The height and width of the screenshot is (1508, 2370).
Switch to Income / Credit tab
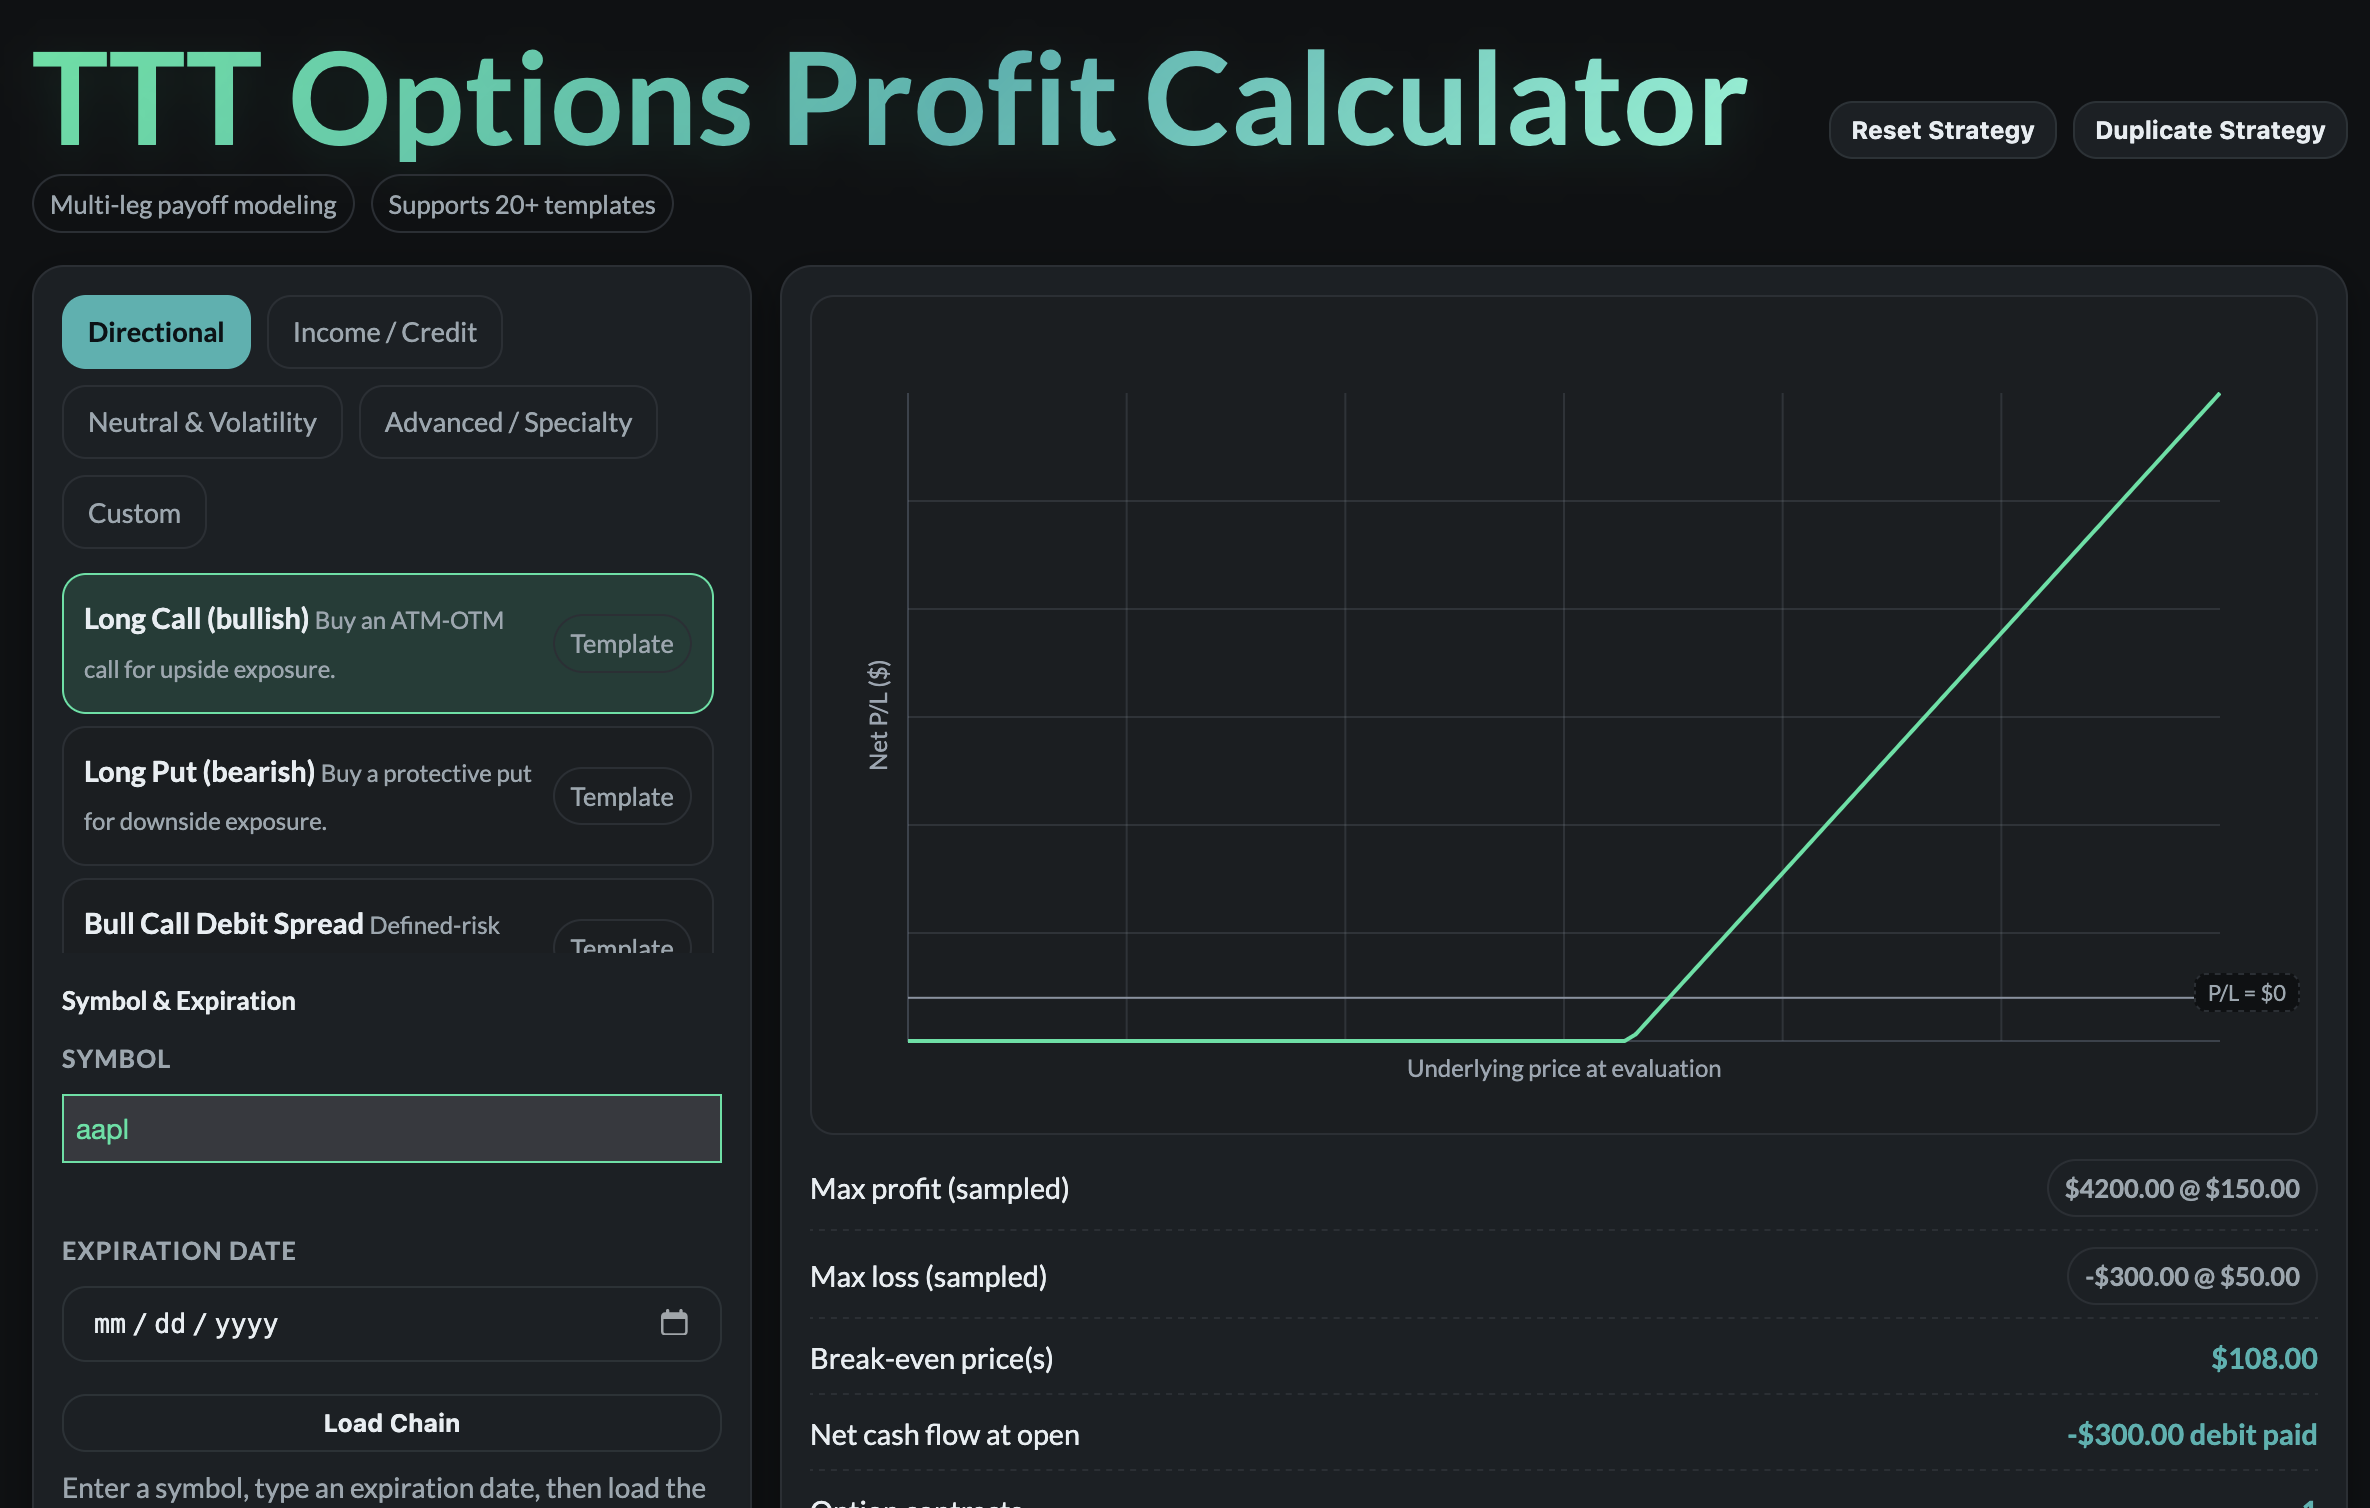[x=384, y=332]
